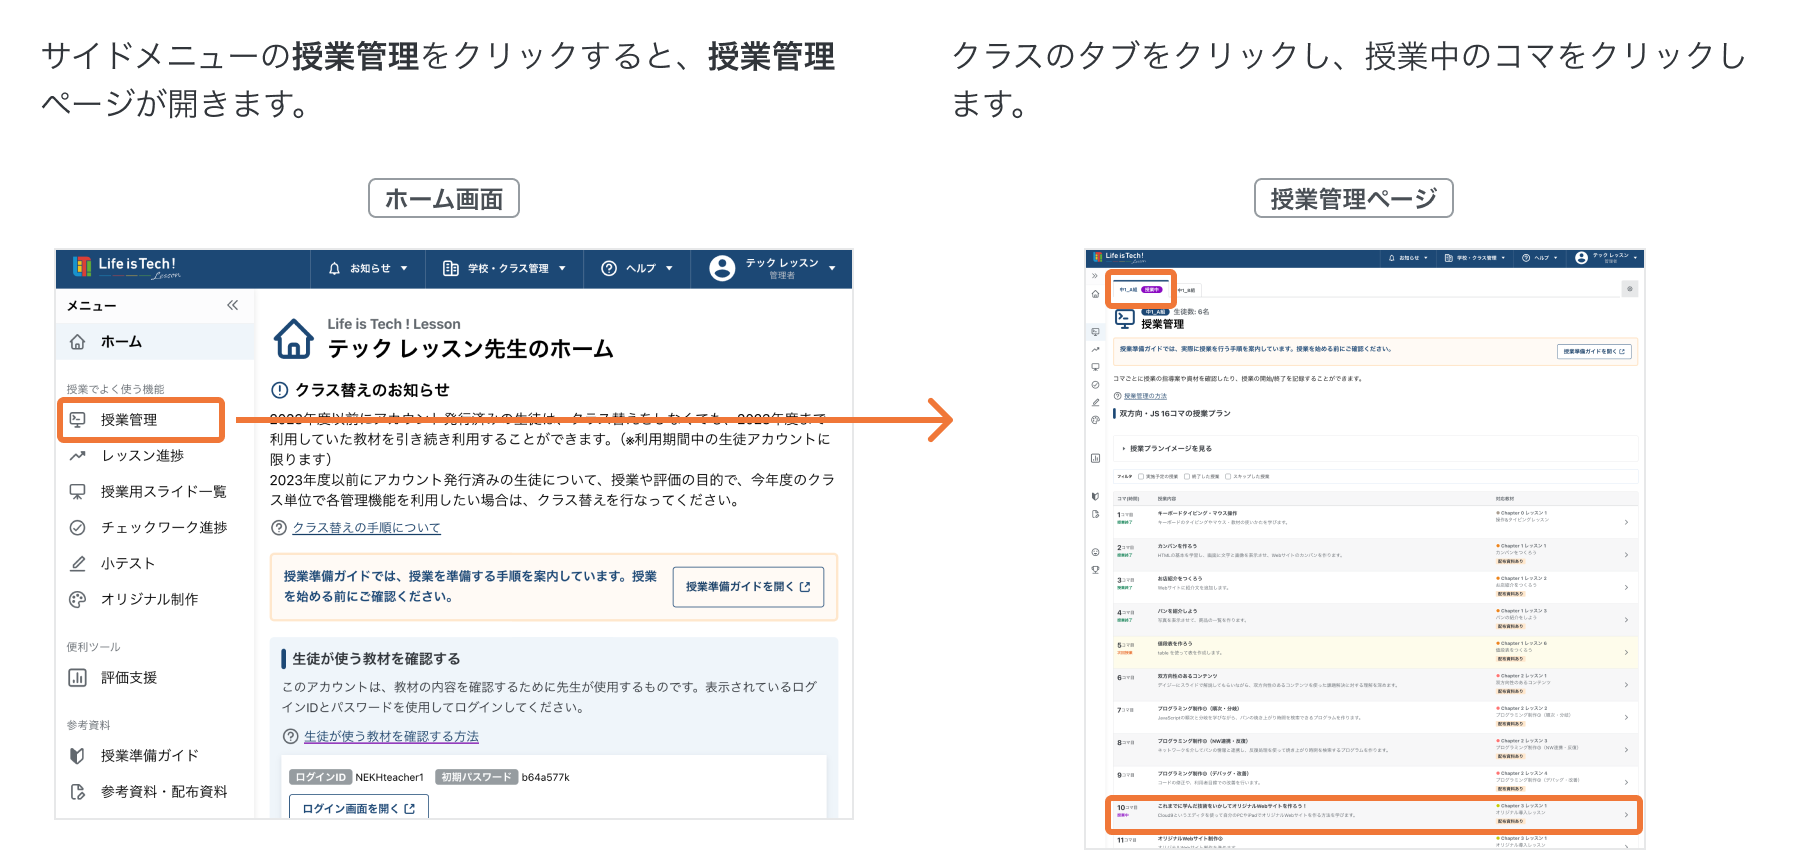Click the レッスン進捗 trend icon in the labeled menu

click(77, 456)
